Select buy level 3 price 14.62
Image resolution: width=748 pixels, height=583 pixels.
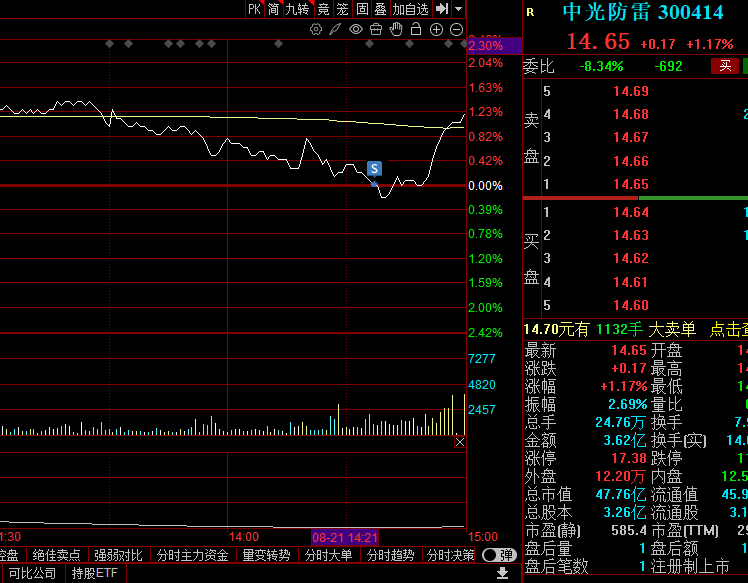pyautogui.click(x=631, y=259)
